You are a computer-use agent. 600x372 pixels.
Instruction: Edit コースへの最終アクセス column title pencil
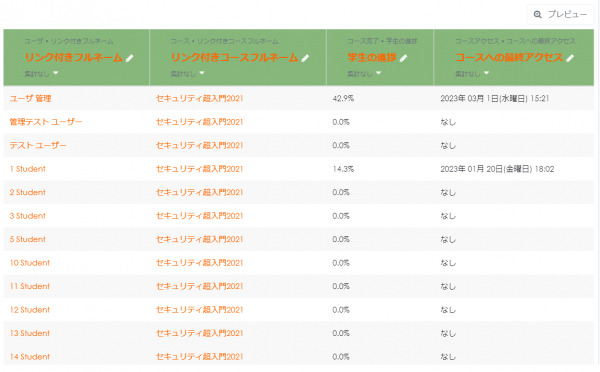tap(570, 58)
